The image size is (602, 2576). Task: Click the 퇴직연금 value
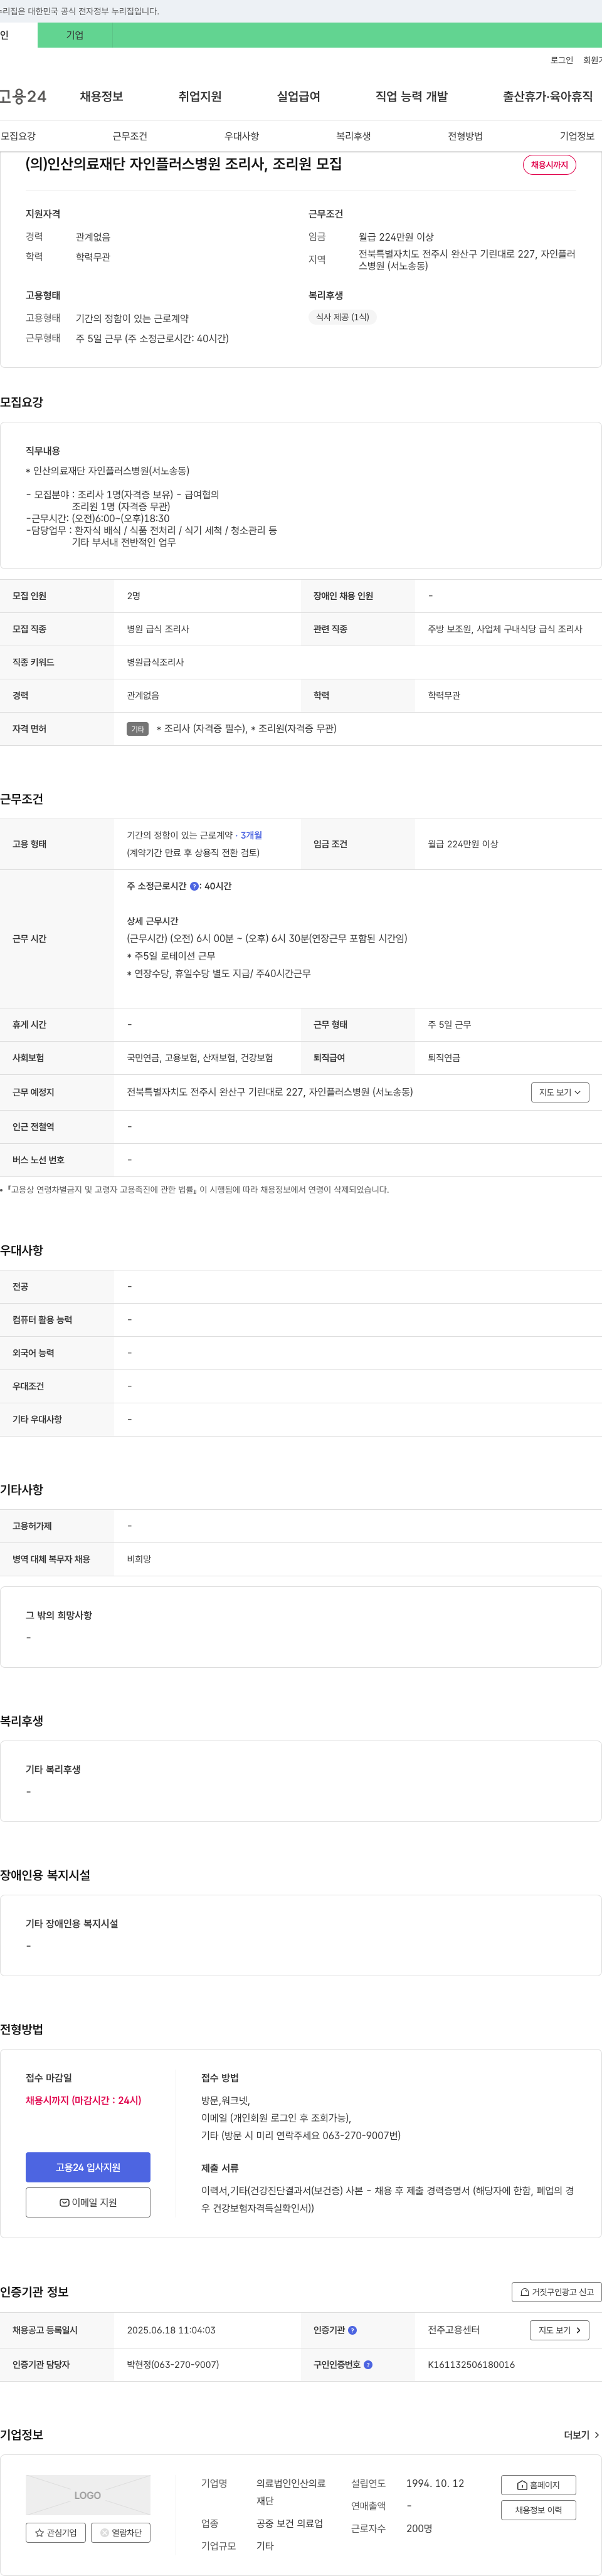[444, 1058]
